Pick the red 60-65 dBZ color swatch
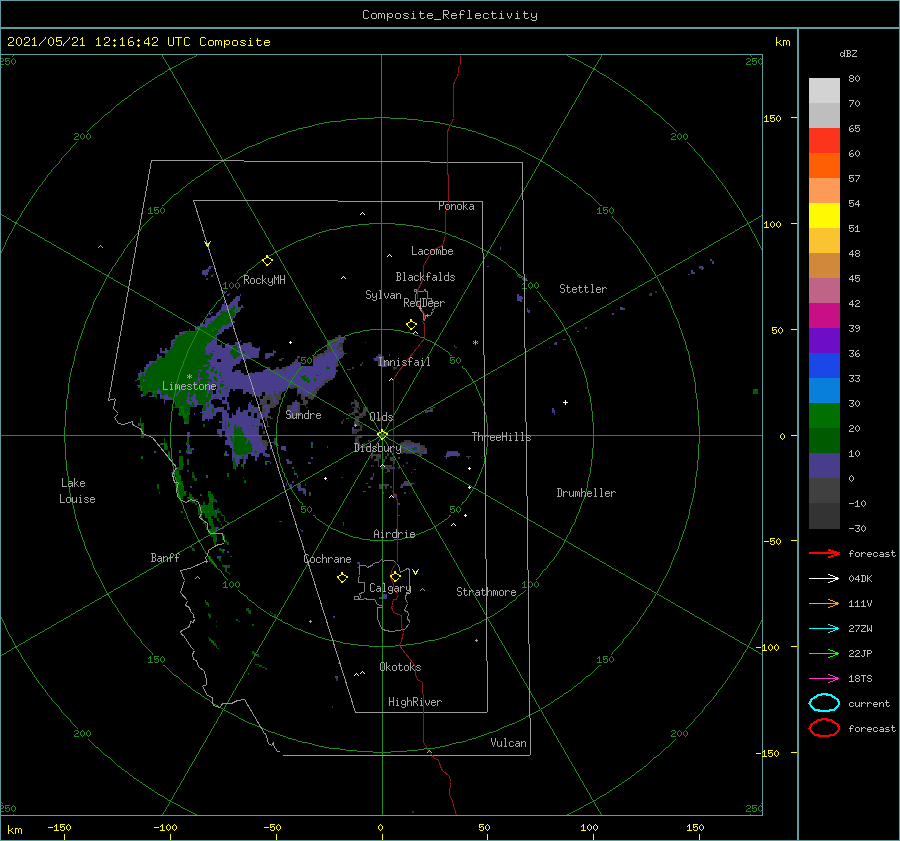The width and height of the screenshot is (900, 841). [824, 140]
